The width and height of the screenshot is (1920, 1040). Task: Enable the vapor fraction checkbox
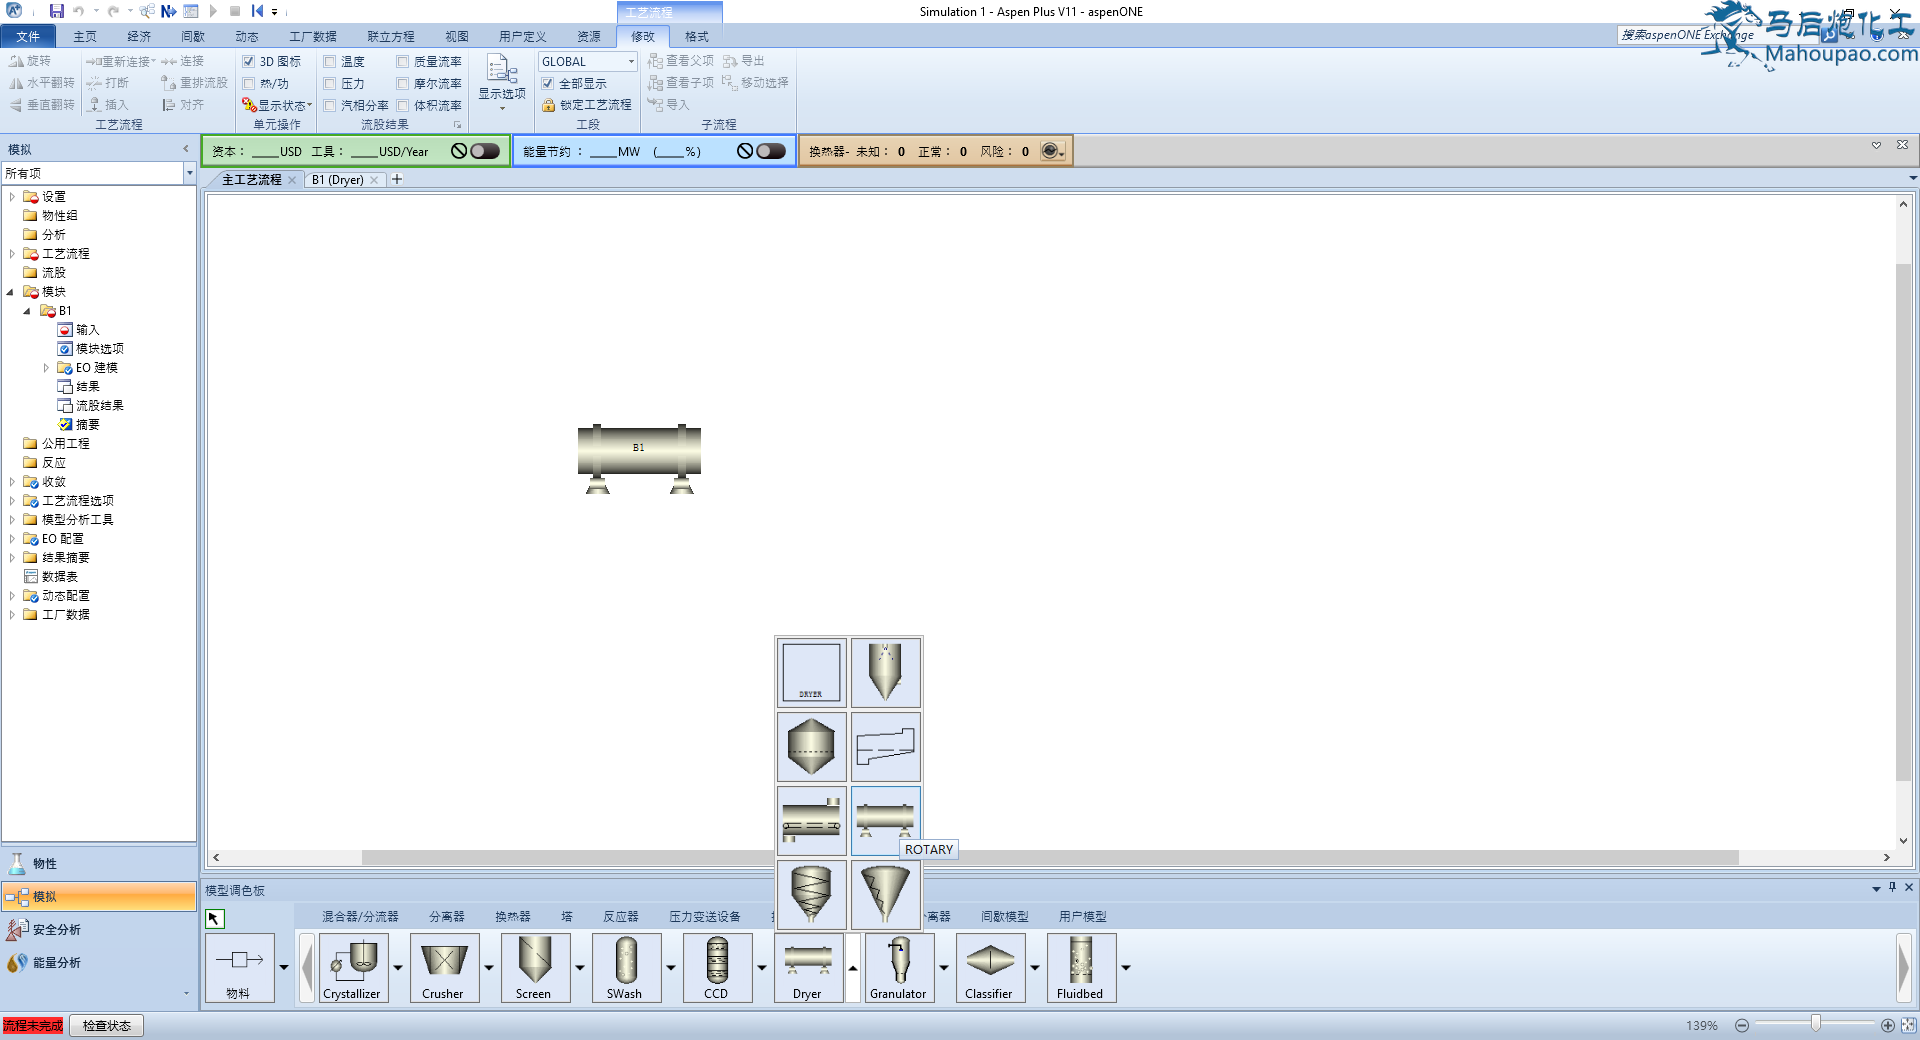[x=329, y=105]
